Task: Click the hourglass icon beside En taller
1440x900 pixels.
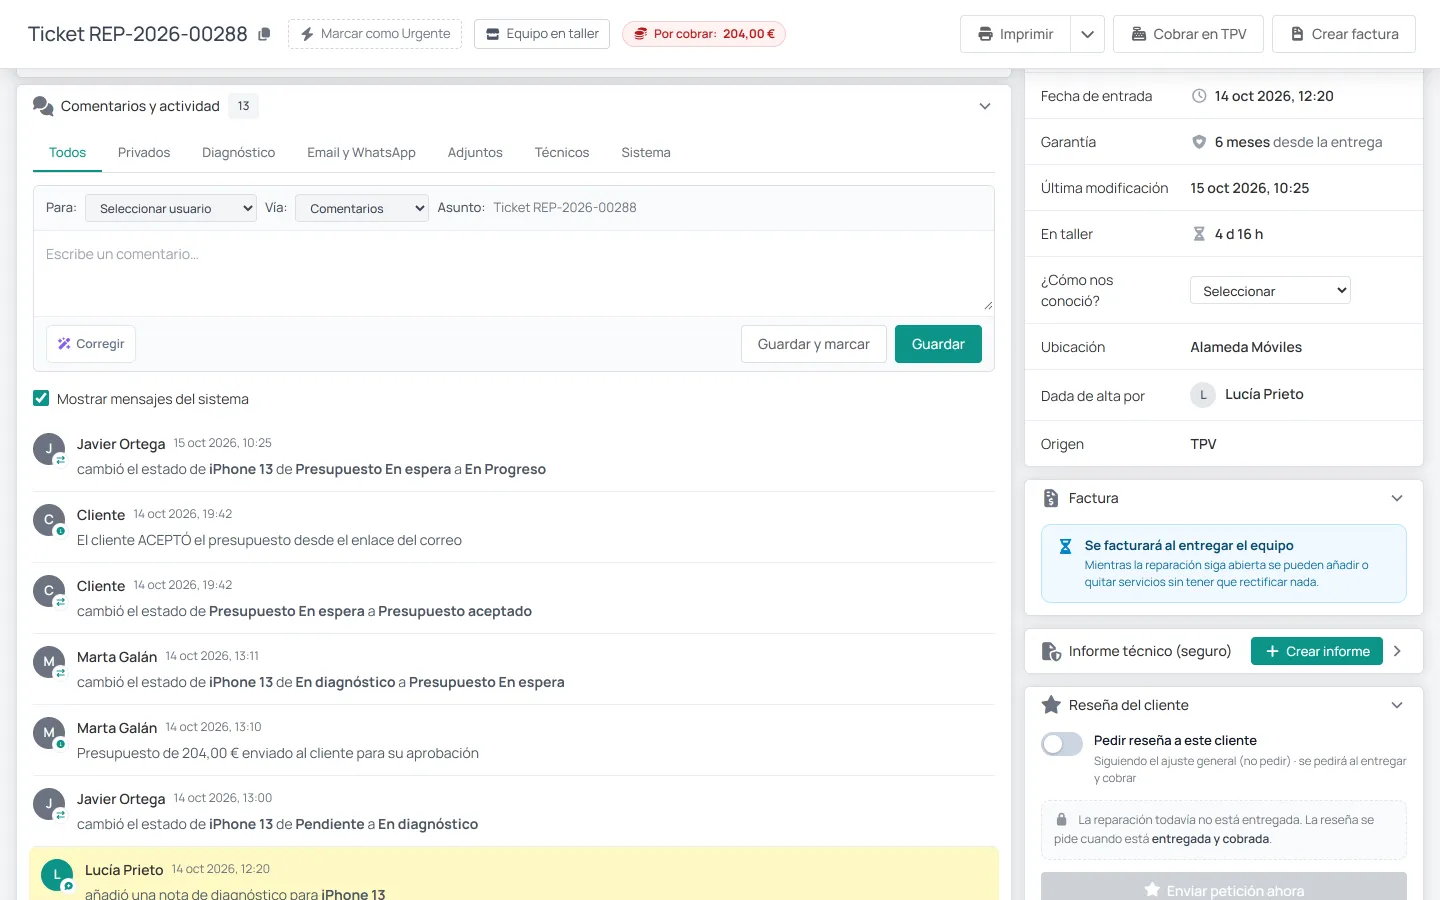Action: coord(1199,234)
